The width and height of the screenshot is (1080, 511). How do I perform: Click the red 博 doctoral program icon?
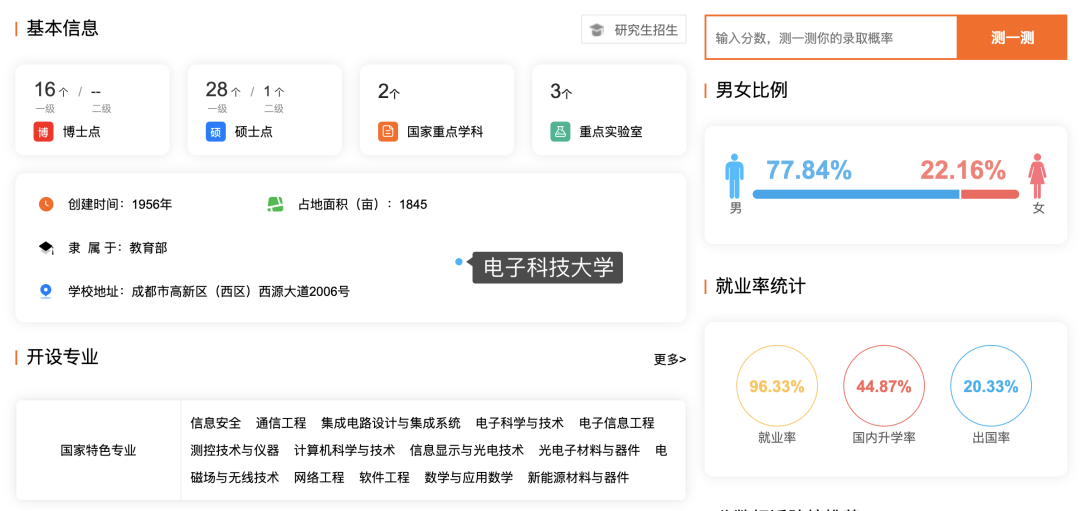43,132
